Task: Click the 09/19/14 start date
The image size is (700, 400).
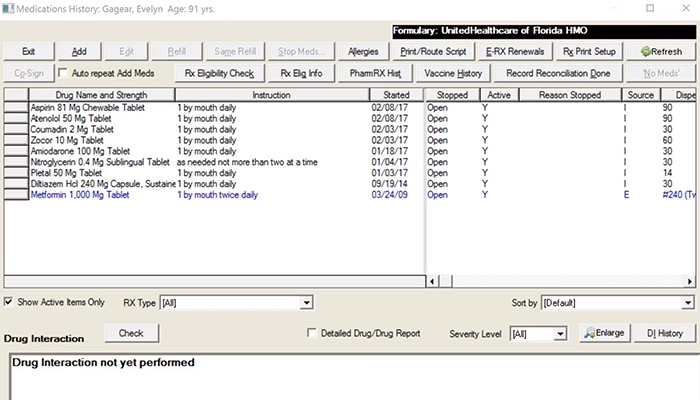Action: click(389, 184)
